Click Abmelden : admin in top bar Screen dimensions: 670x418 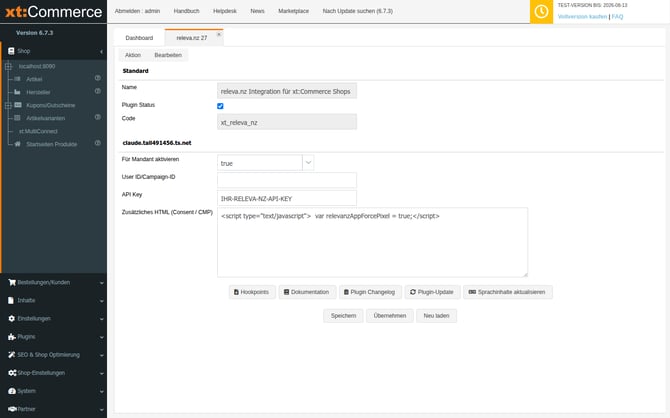[137, 11]
